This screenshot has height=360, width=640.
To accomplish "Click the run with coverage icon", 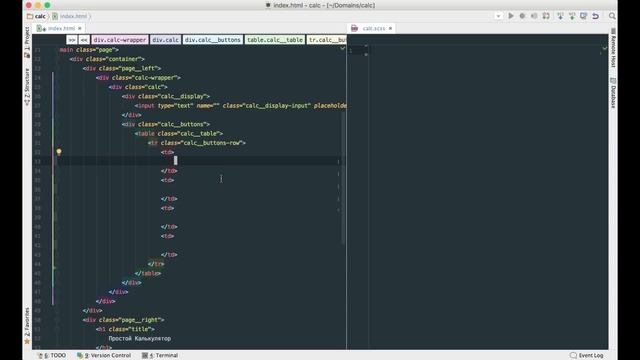I will click(x=534, y=16).
